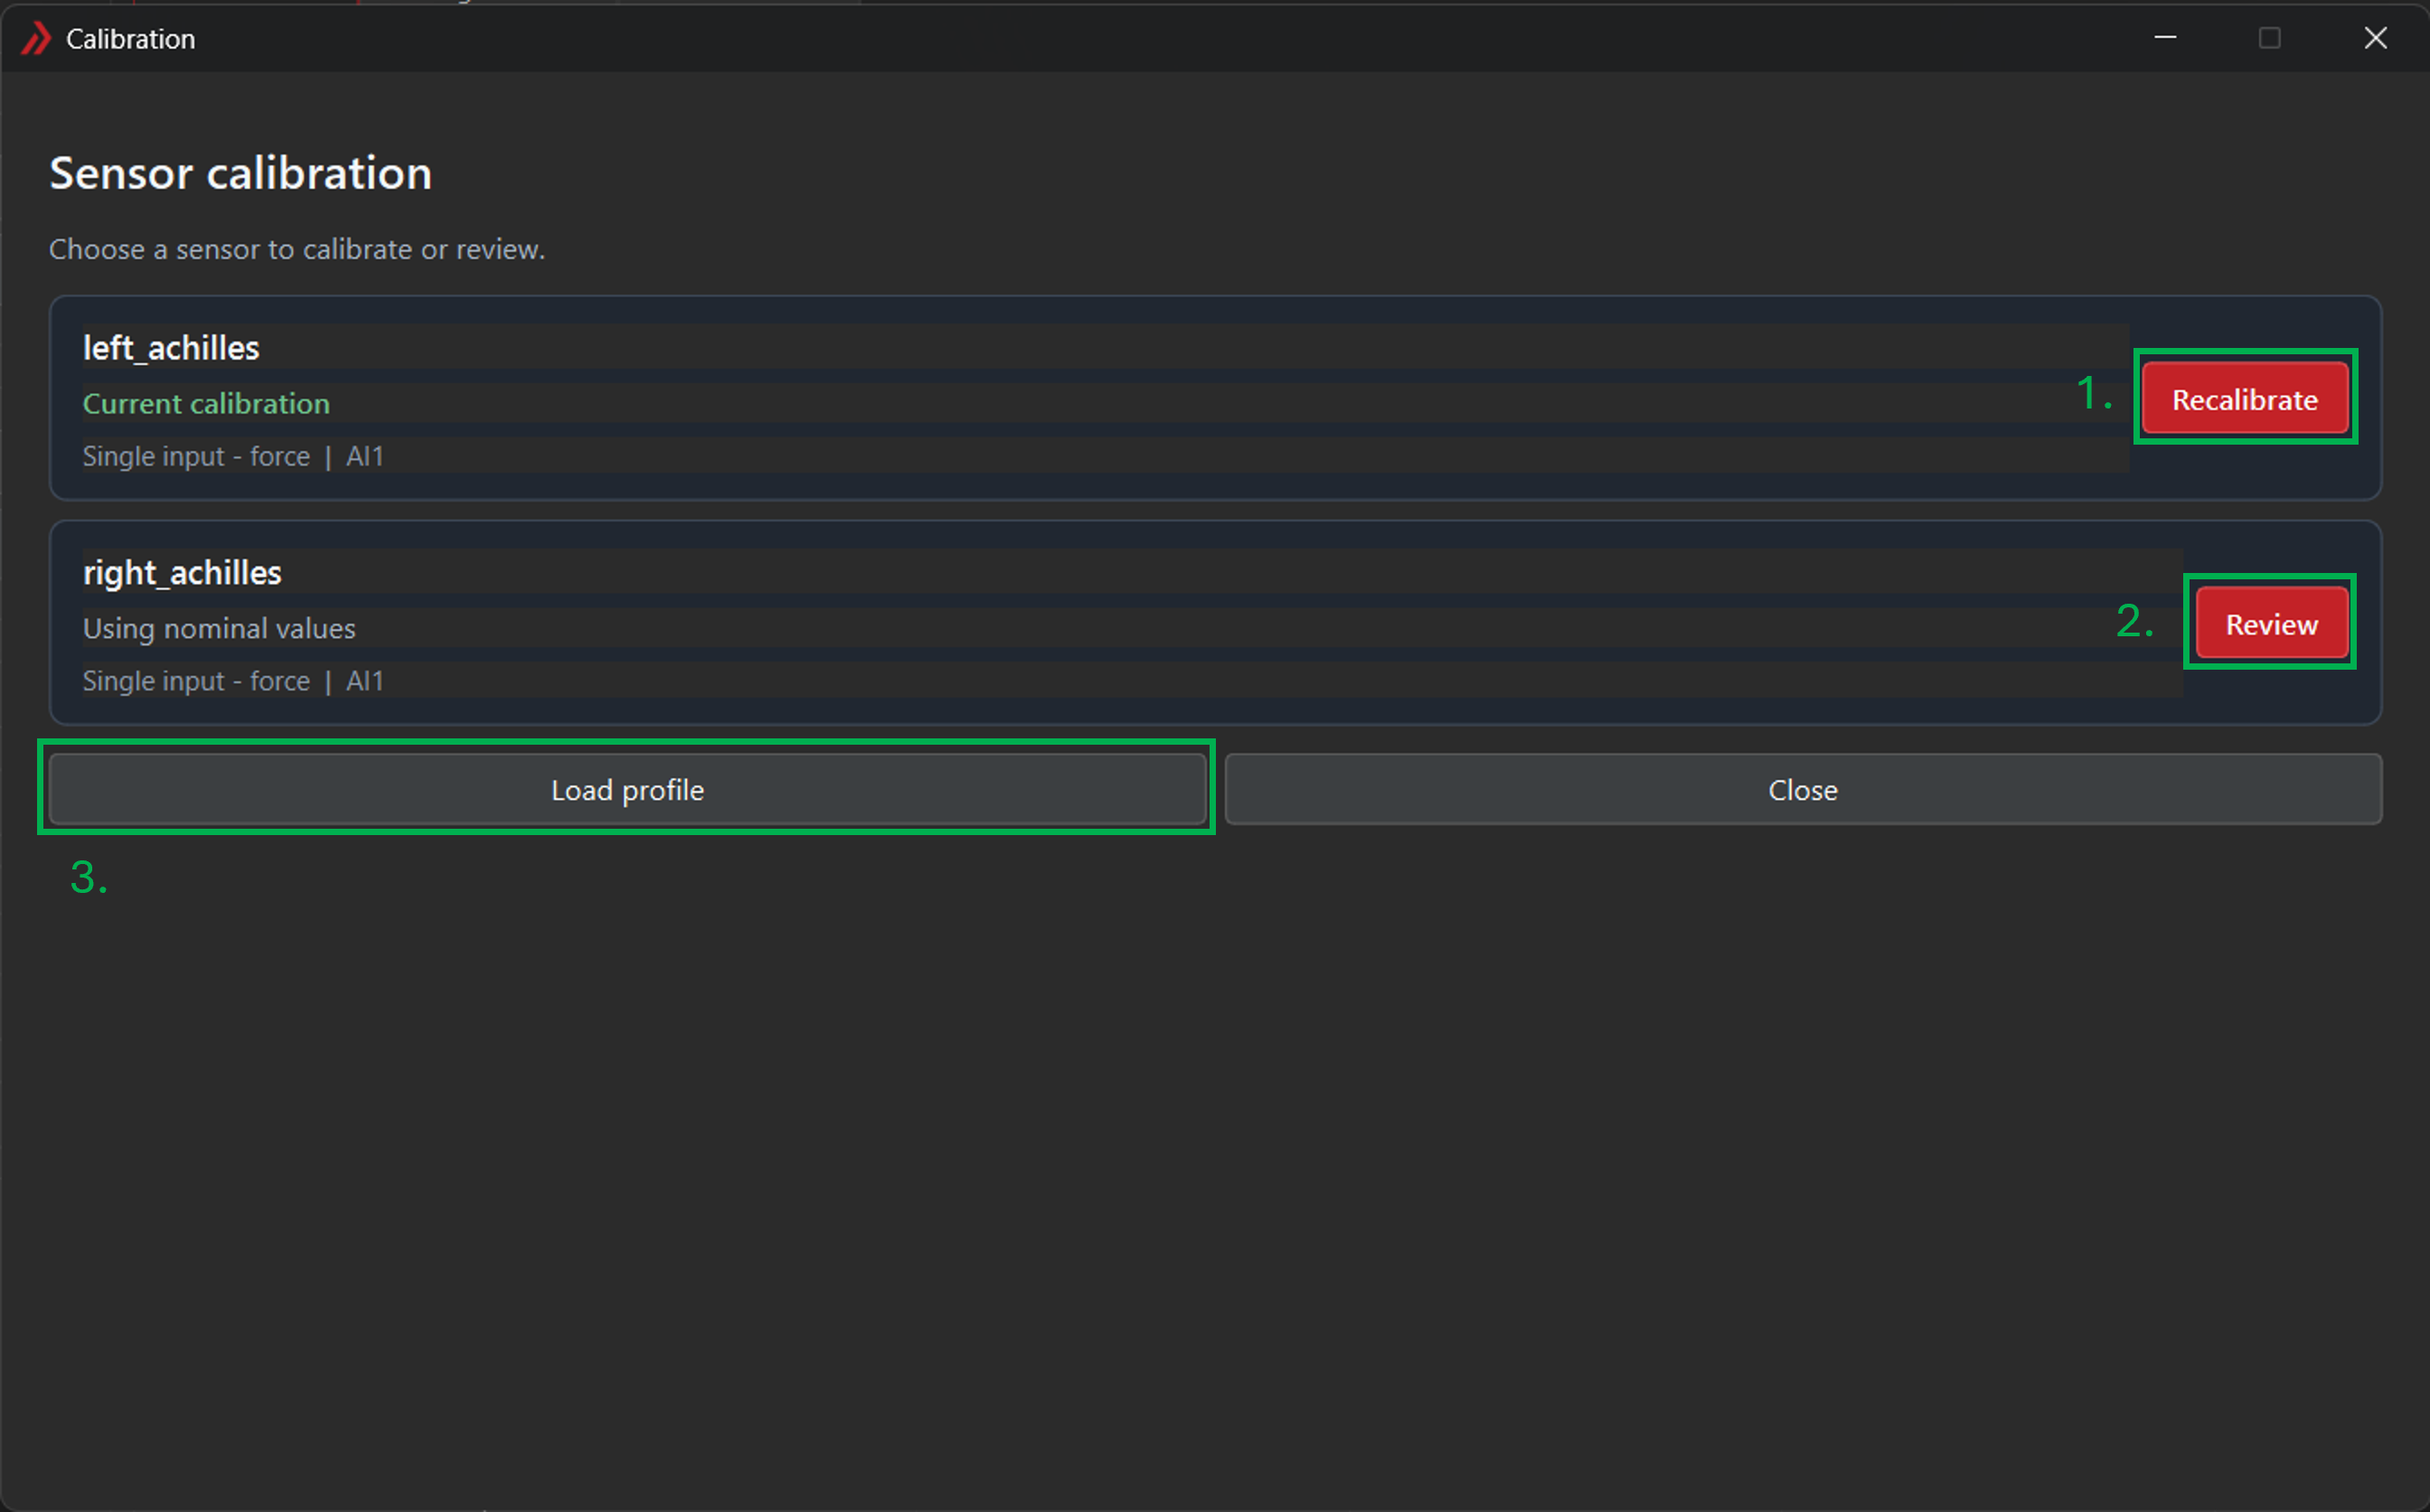
Task: Minimize the Calibration window
Action: [x=2165, y=38]
